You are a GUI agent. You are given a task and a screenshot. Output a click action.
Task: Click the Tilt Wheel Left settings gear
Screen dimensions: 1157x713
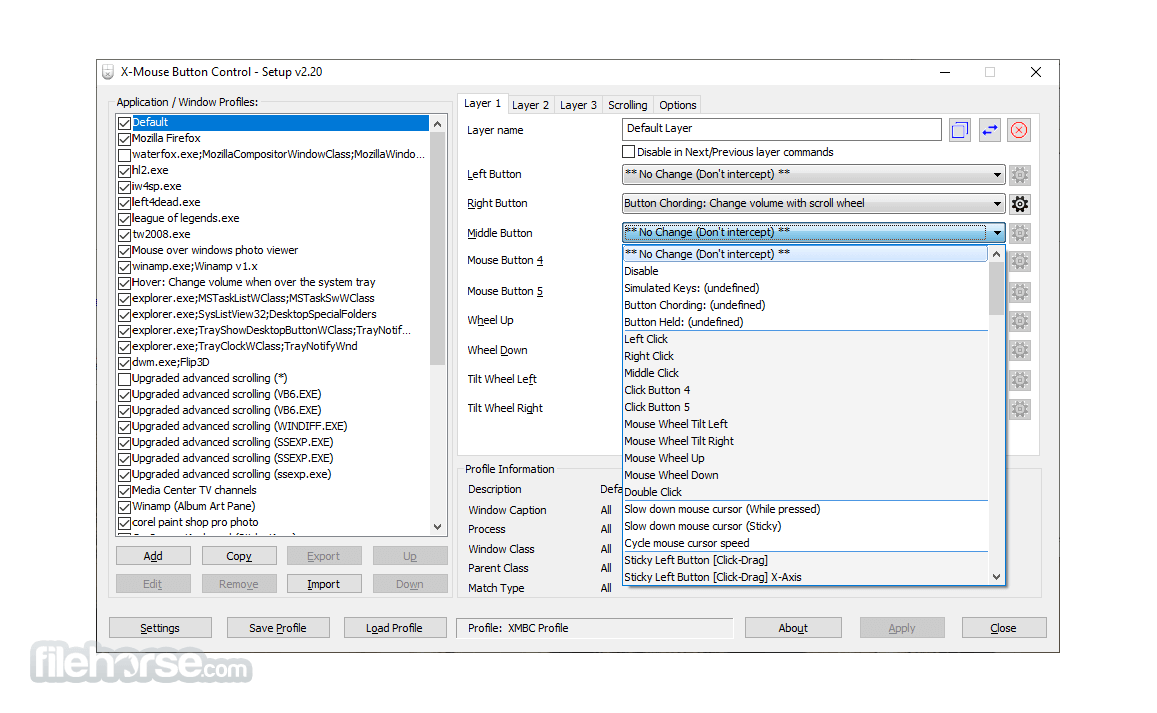click(x=1020, y=380)
